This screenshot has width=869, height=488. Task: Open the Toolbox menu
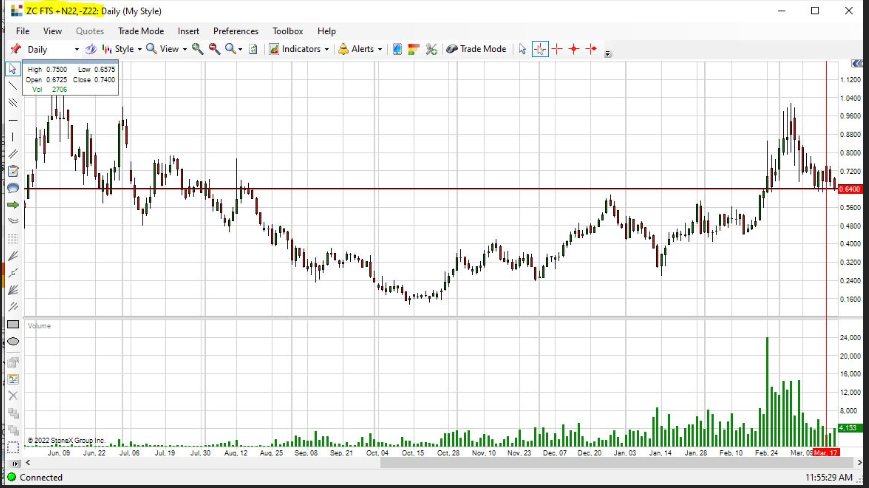pos(288,31)
